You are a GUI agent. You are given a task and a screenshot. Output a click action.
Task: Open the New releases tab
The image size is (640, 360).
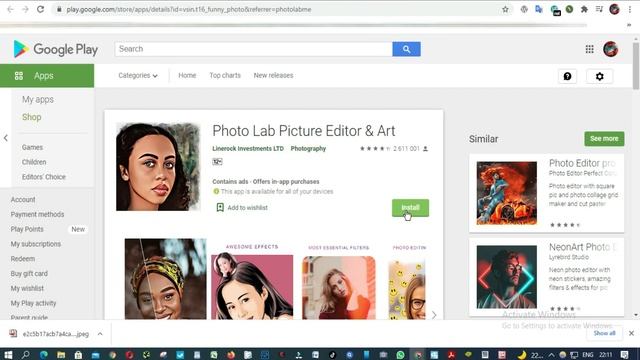(273, 76)
